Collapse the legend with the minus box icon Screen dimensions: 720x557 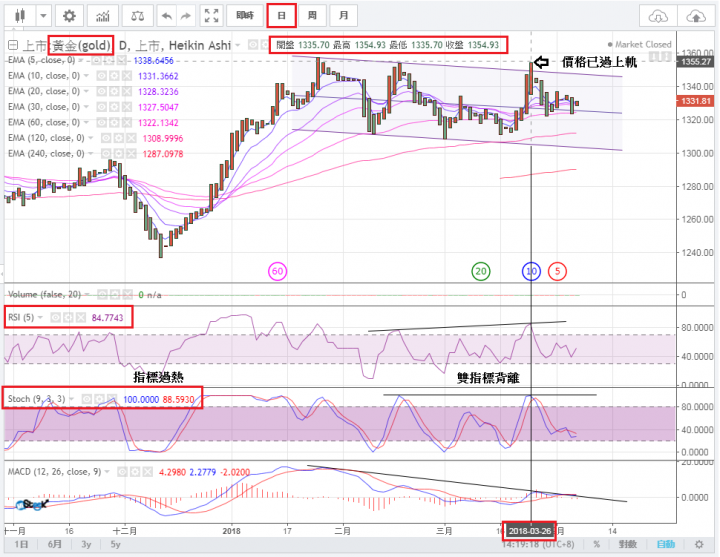point(13,45)
